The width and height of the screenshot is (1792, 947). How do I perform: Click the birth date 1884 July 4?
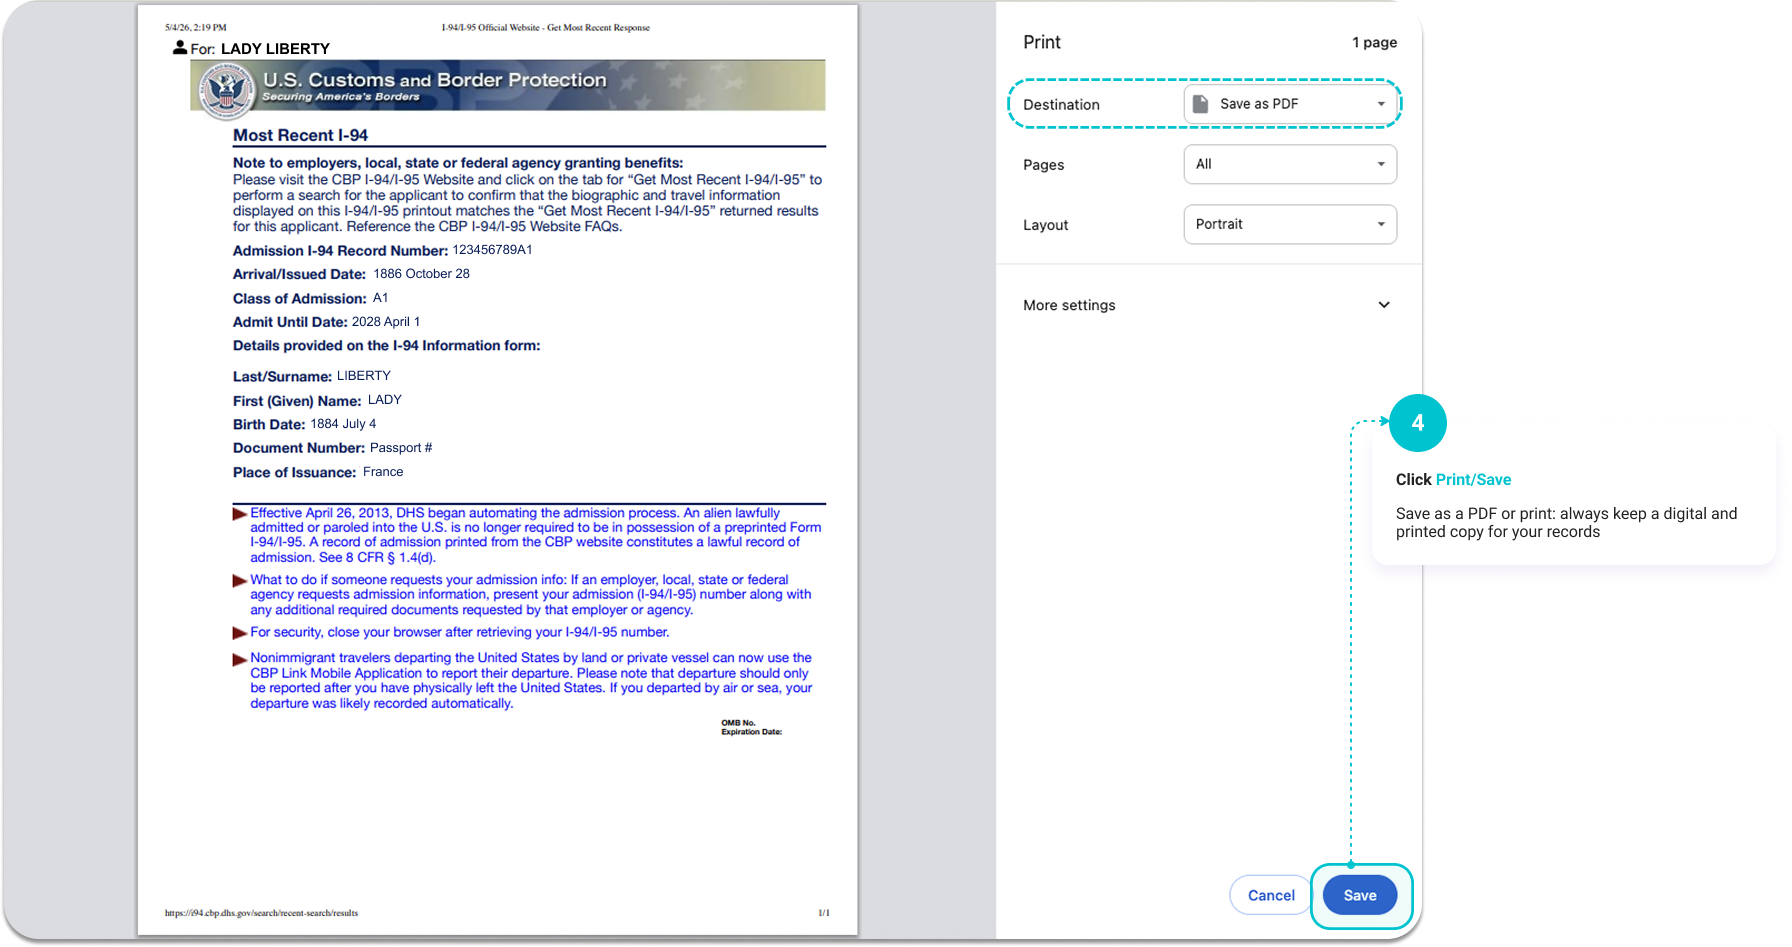pyautogui.click(x=343, y=424)
